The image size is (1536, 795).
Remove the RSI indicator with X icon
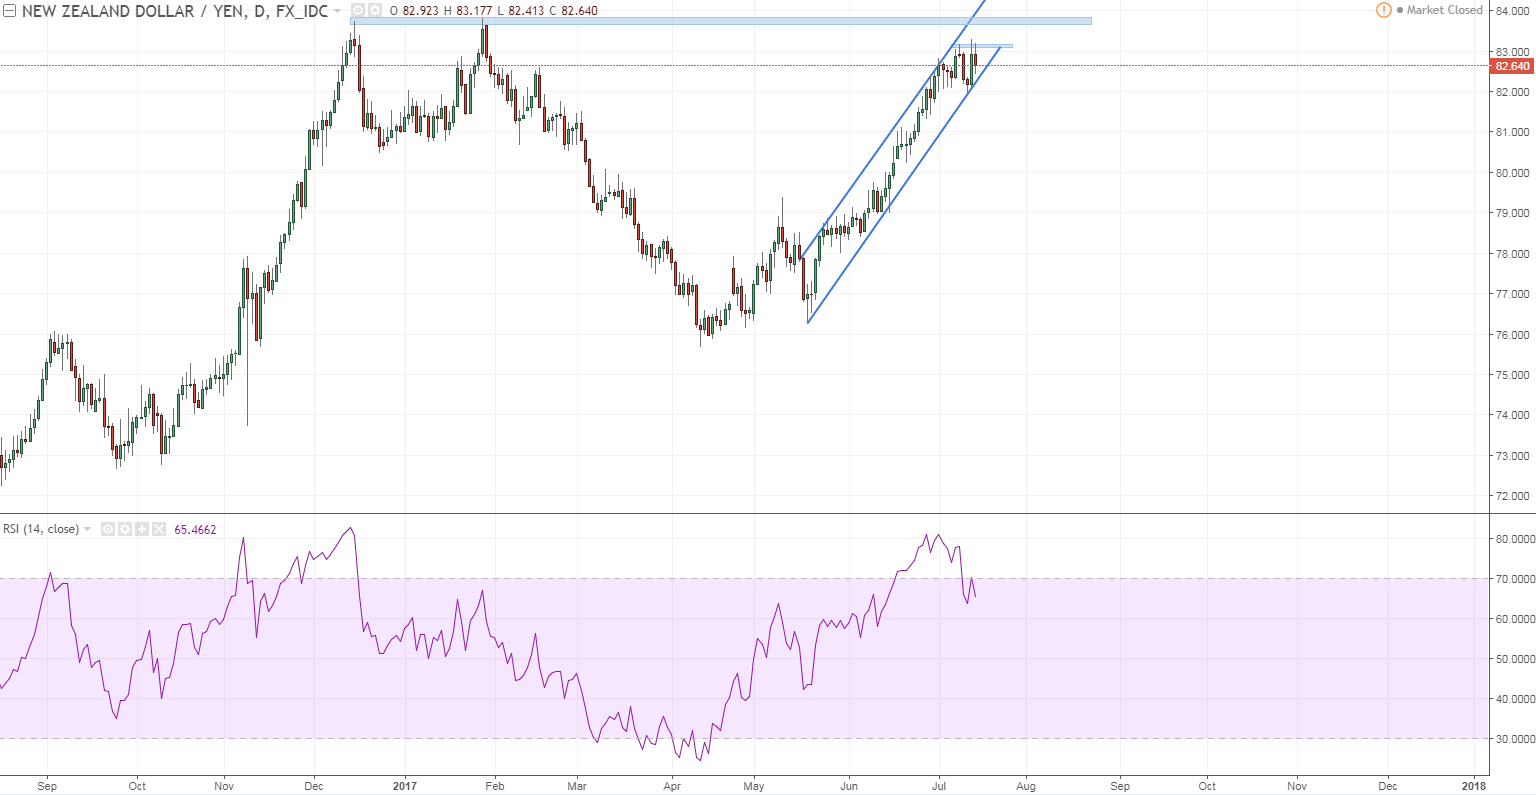tap(159, 529)
